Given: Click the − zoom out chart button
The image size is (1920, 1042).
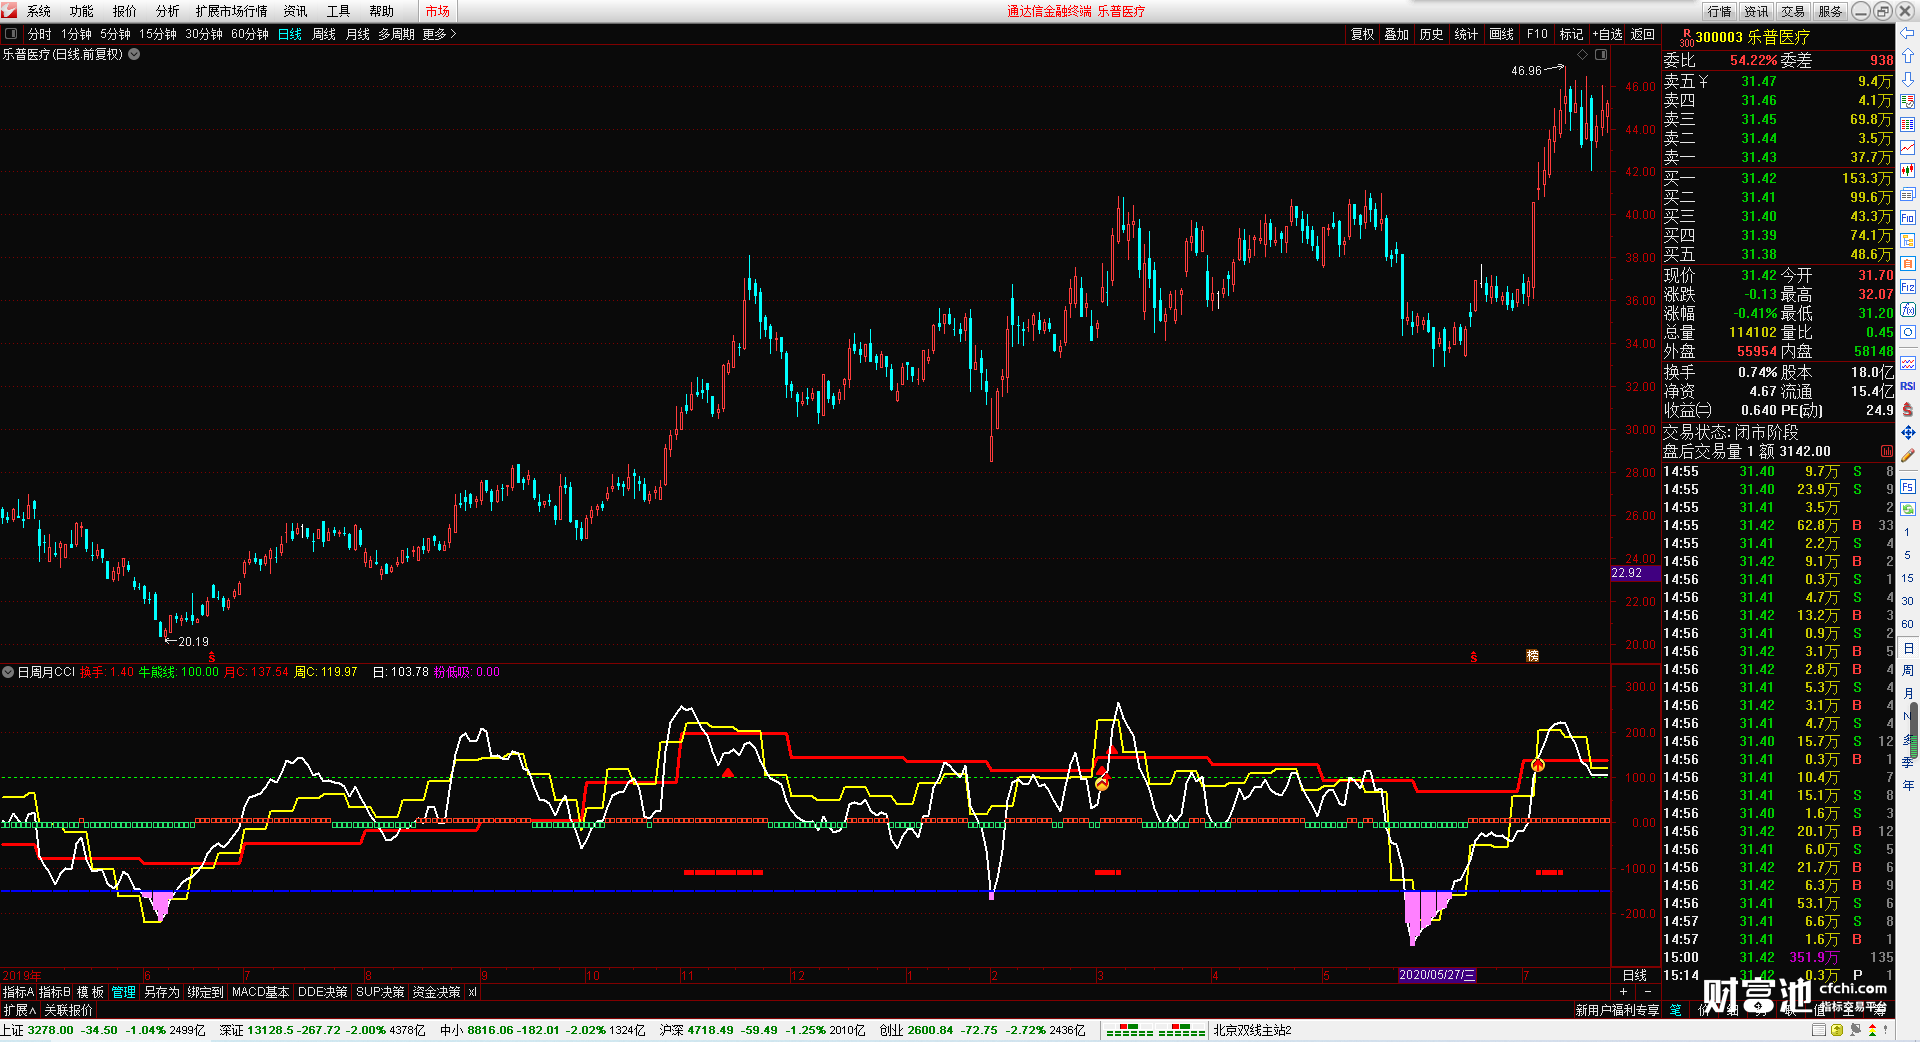Looking at the screenshot, I should (x=1647, y=992).
